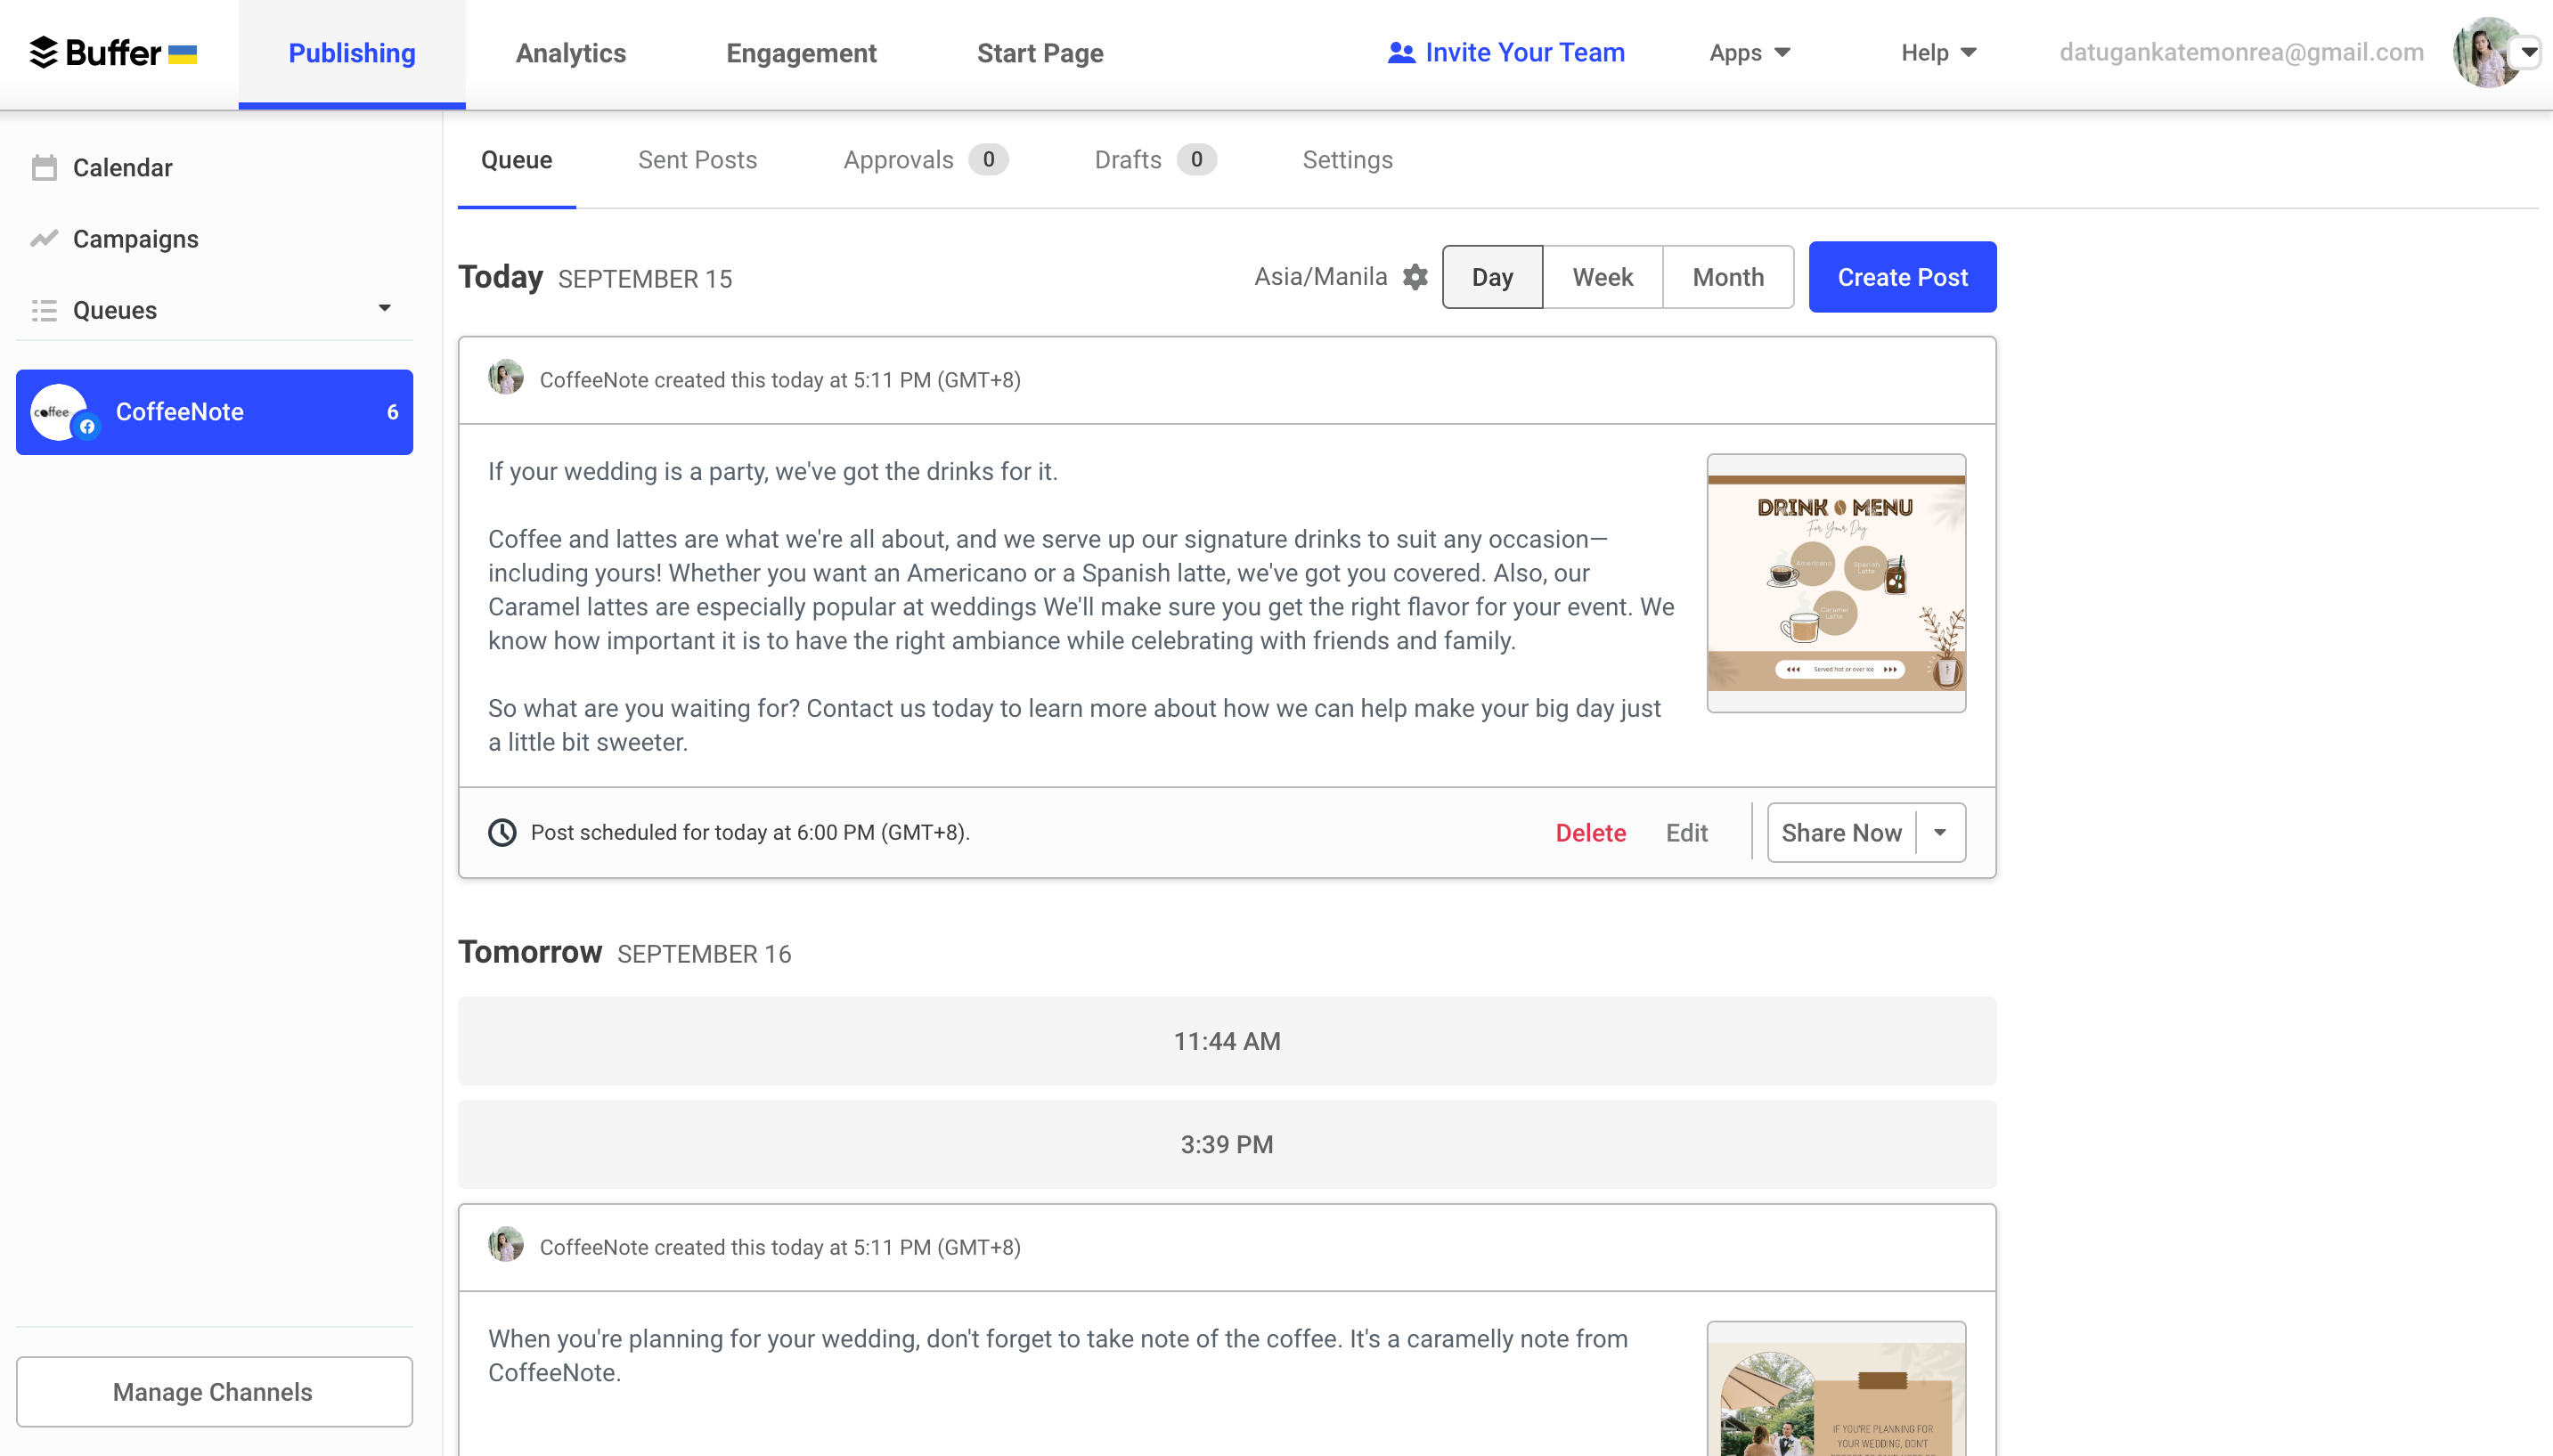Delete today's scheduled post
The image size is (2553, 1456).
click(1591, 833)
